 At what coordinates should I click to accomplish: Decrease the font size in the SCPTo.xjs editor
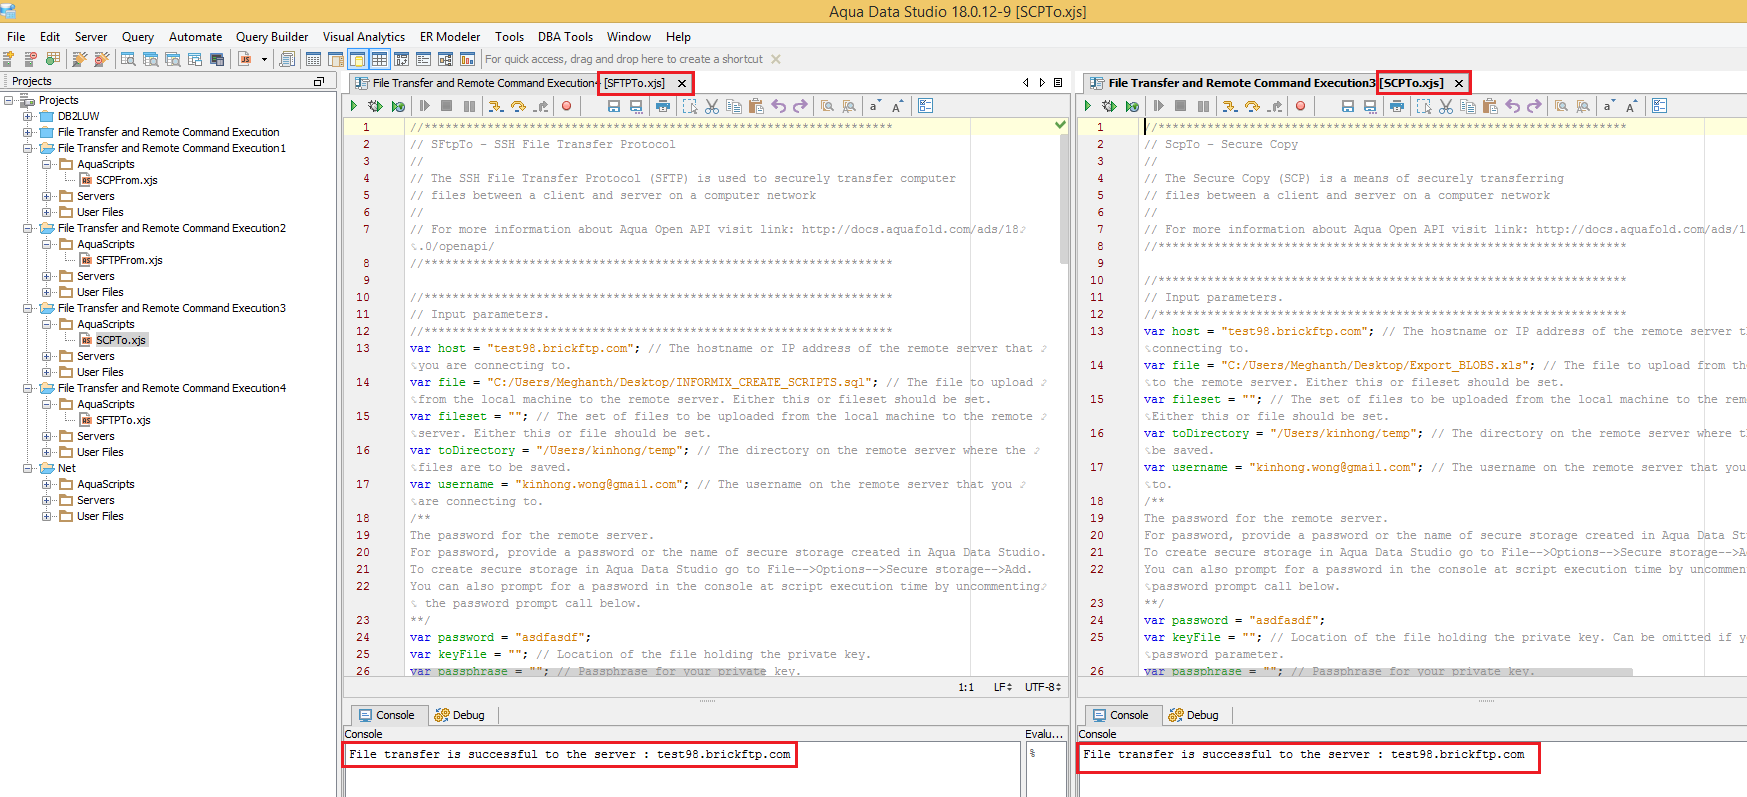pos(1609,106)
